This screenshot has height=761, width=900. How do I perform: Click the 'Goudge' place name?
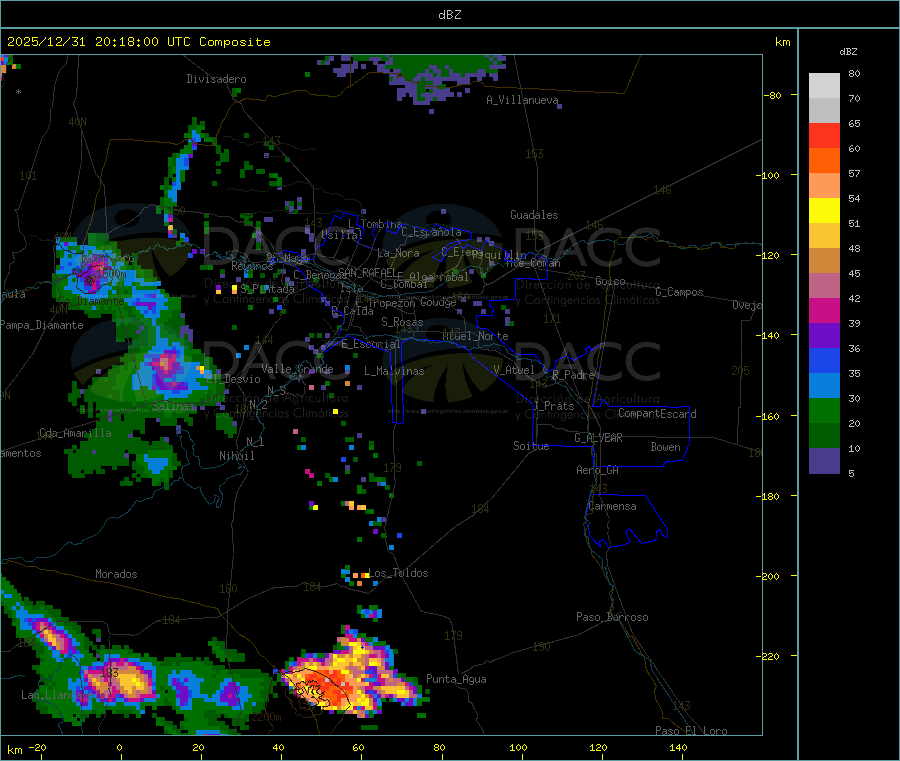(x=438, y=302)
